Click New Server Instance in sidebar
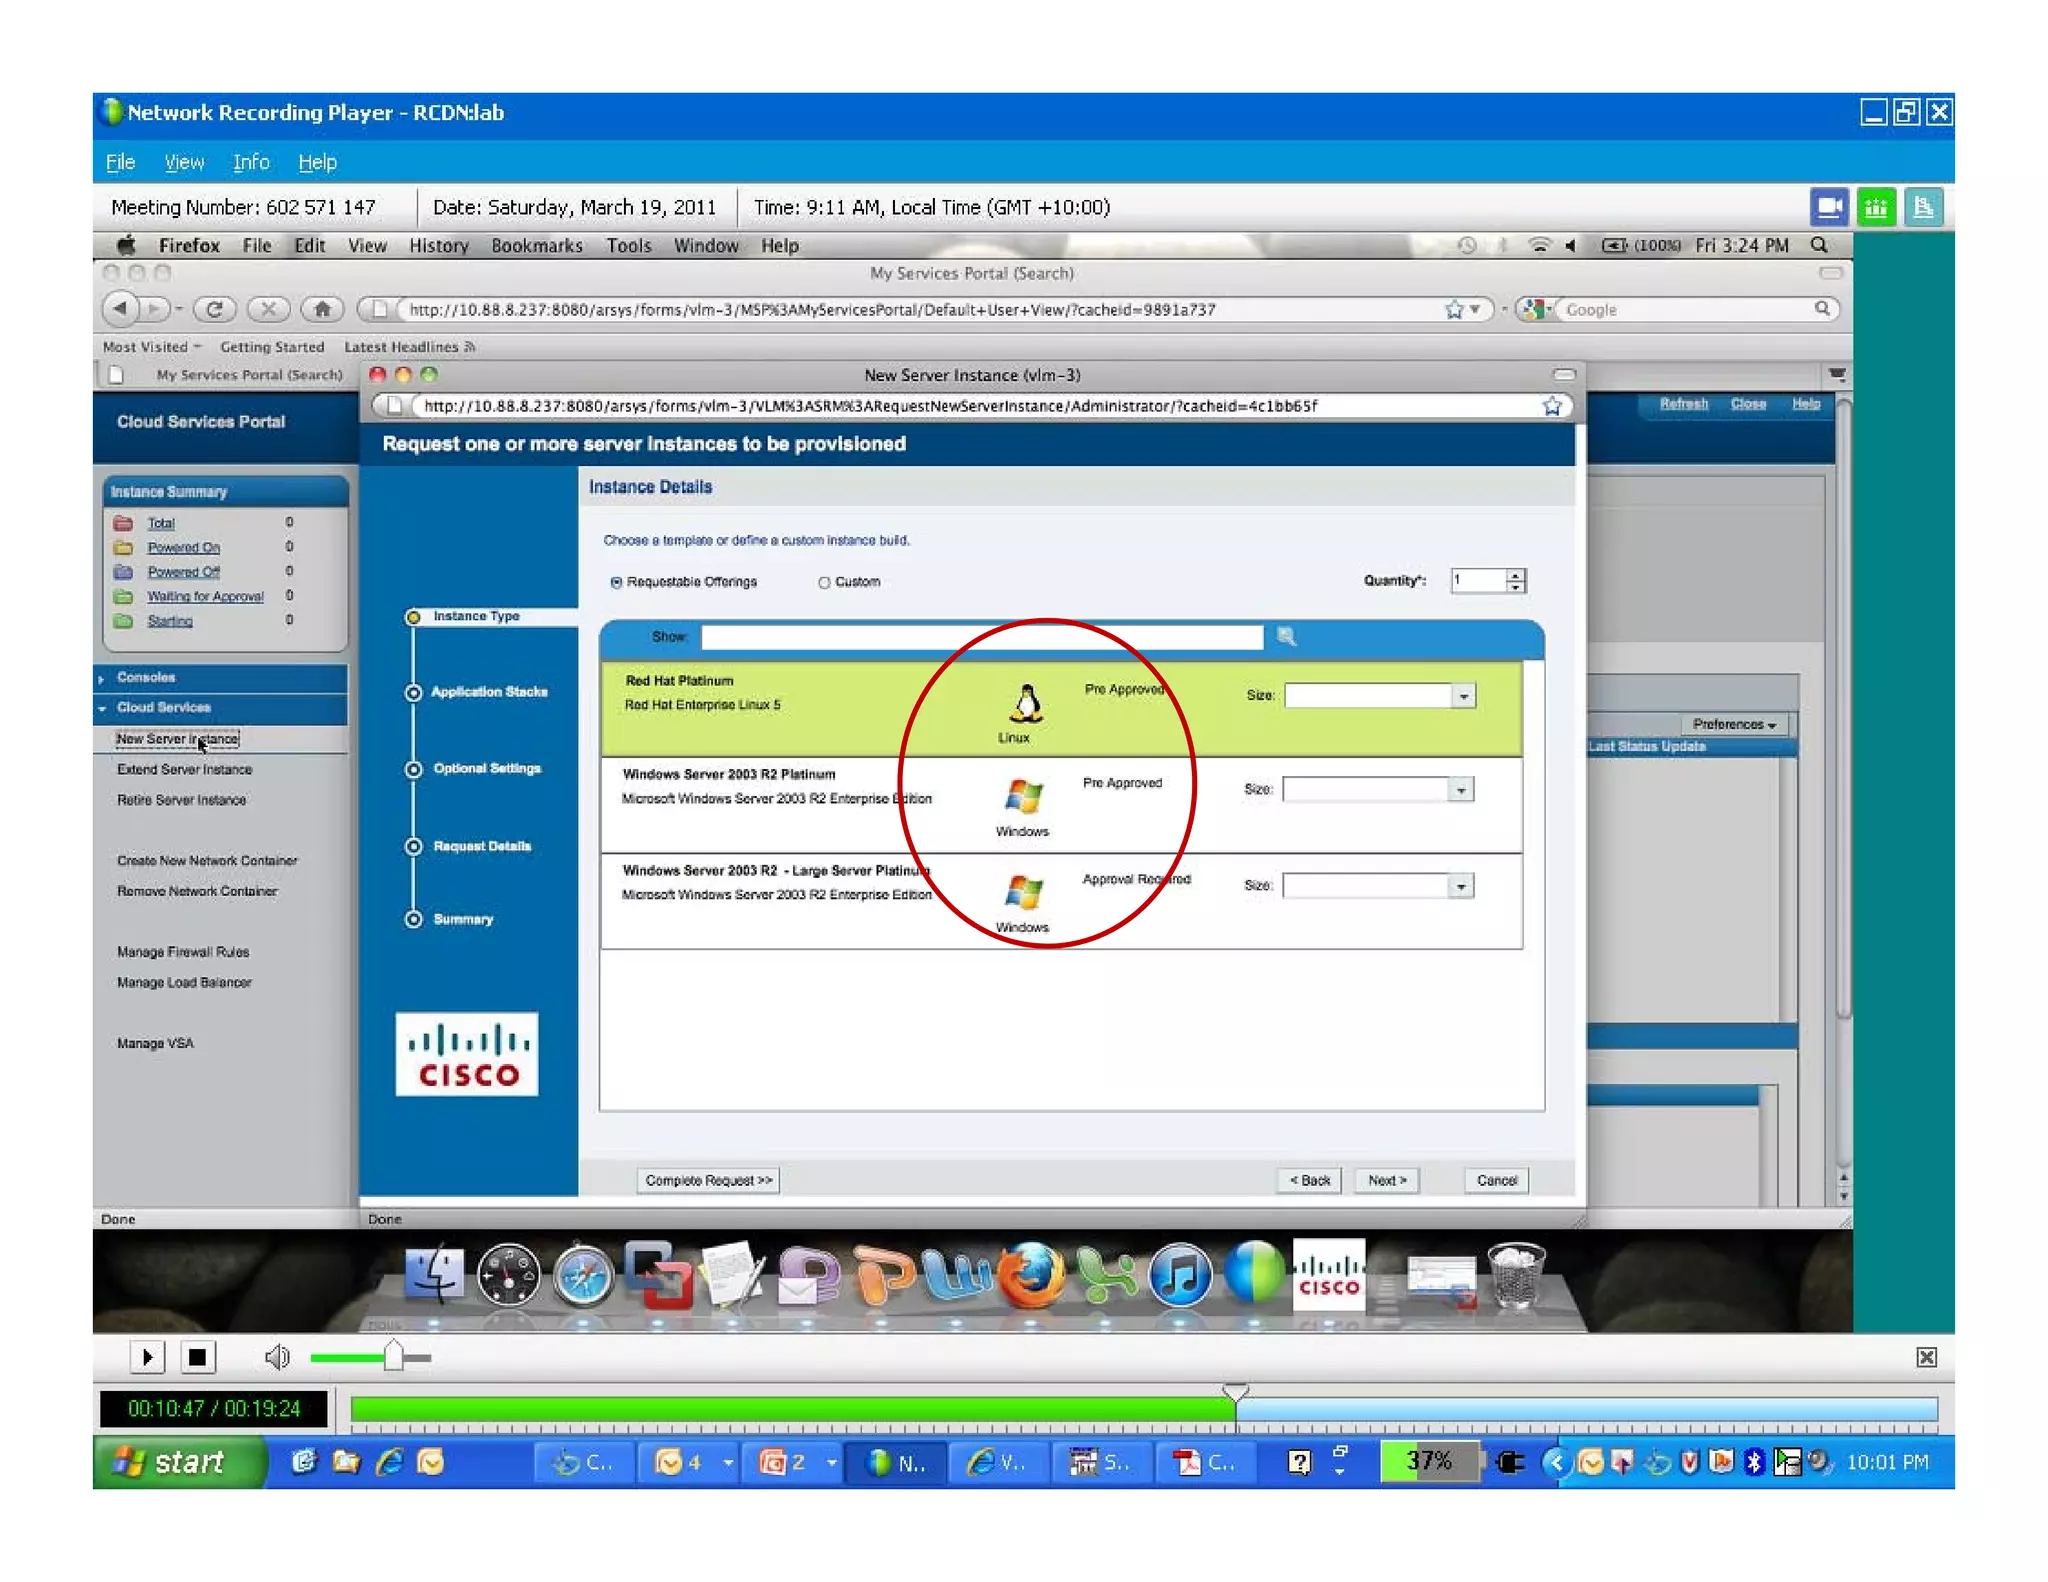This screenshot has height=1582, width=2048. 177,739
